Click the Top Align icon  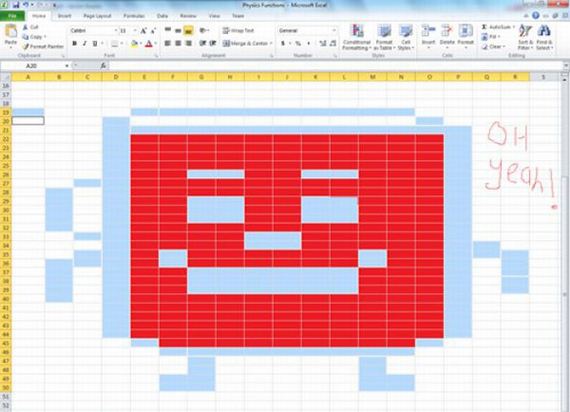[x=168, y=31]
